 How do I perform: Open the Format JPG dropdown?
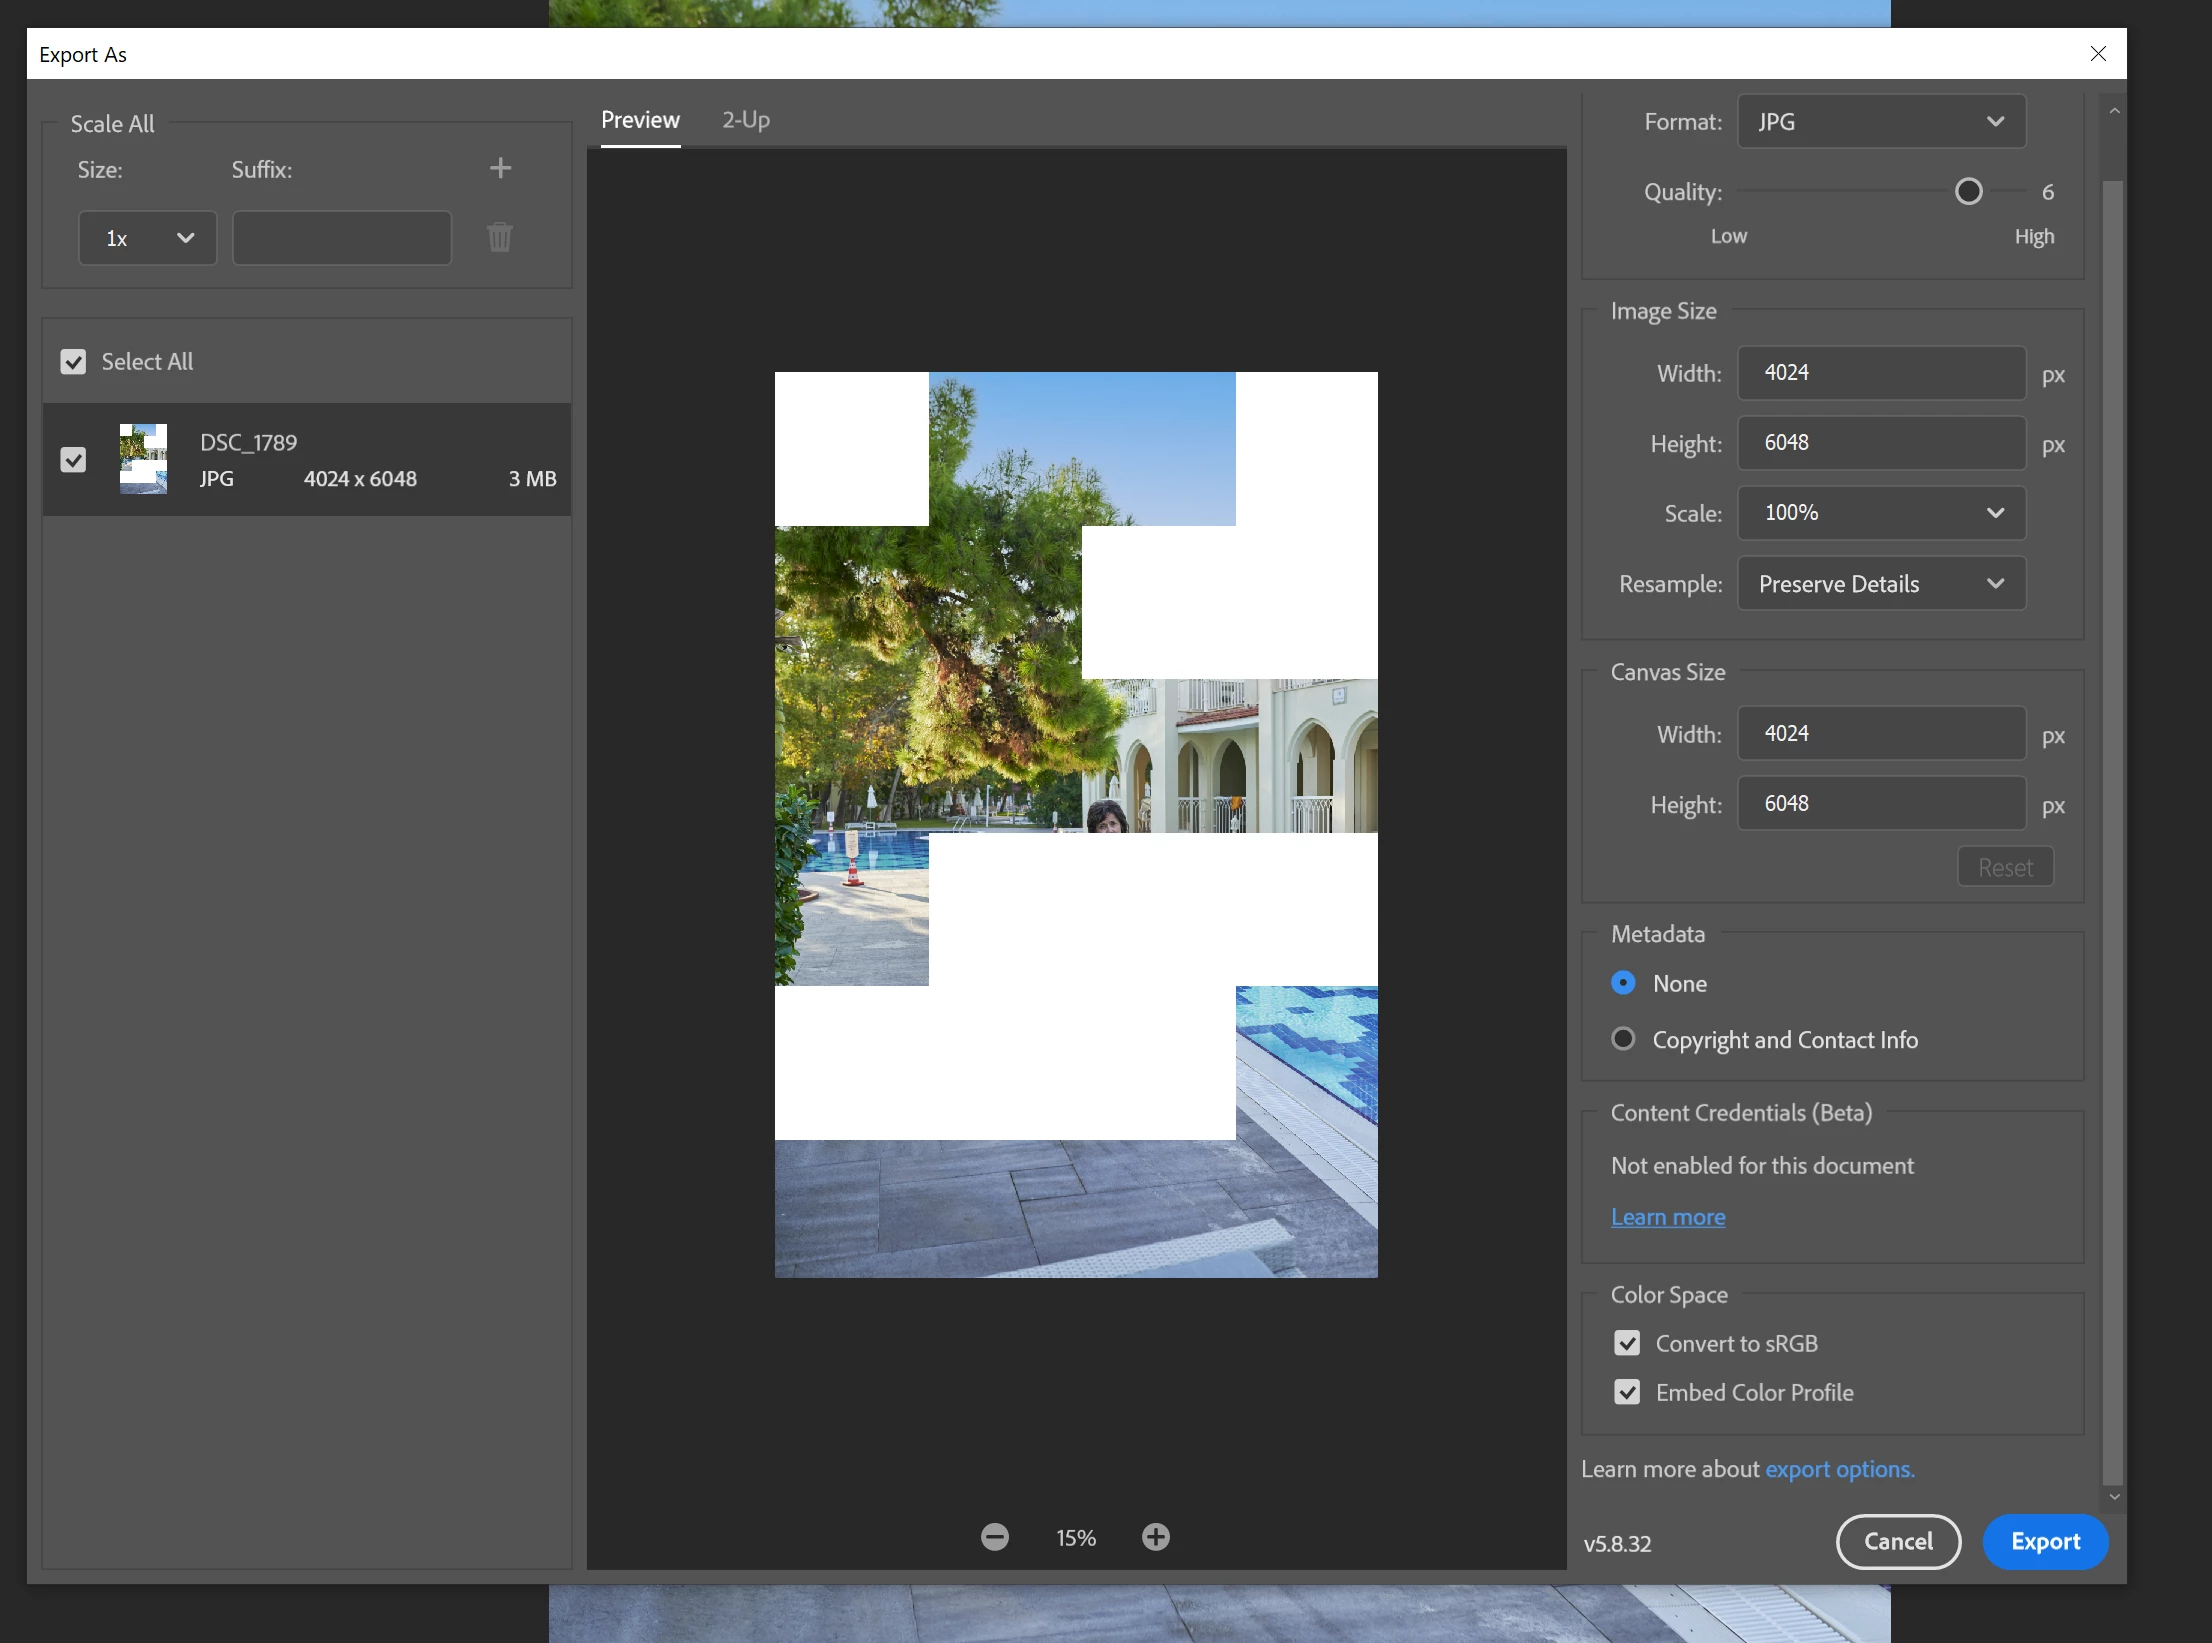(1881, 122)
